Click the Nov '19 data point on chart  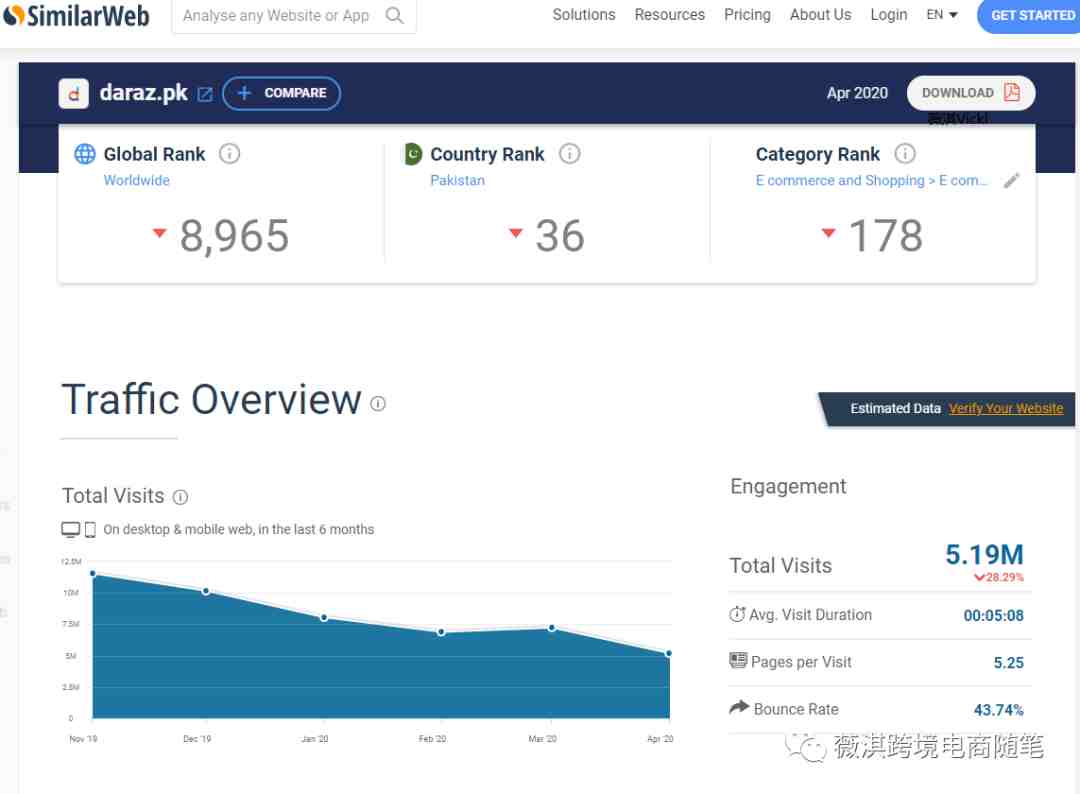coord(93,574)
